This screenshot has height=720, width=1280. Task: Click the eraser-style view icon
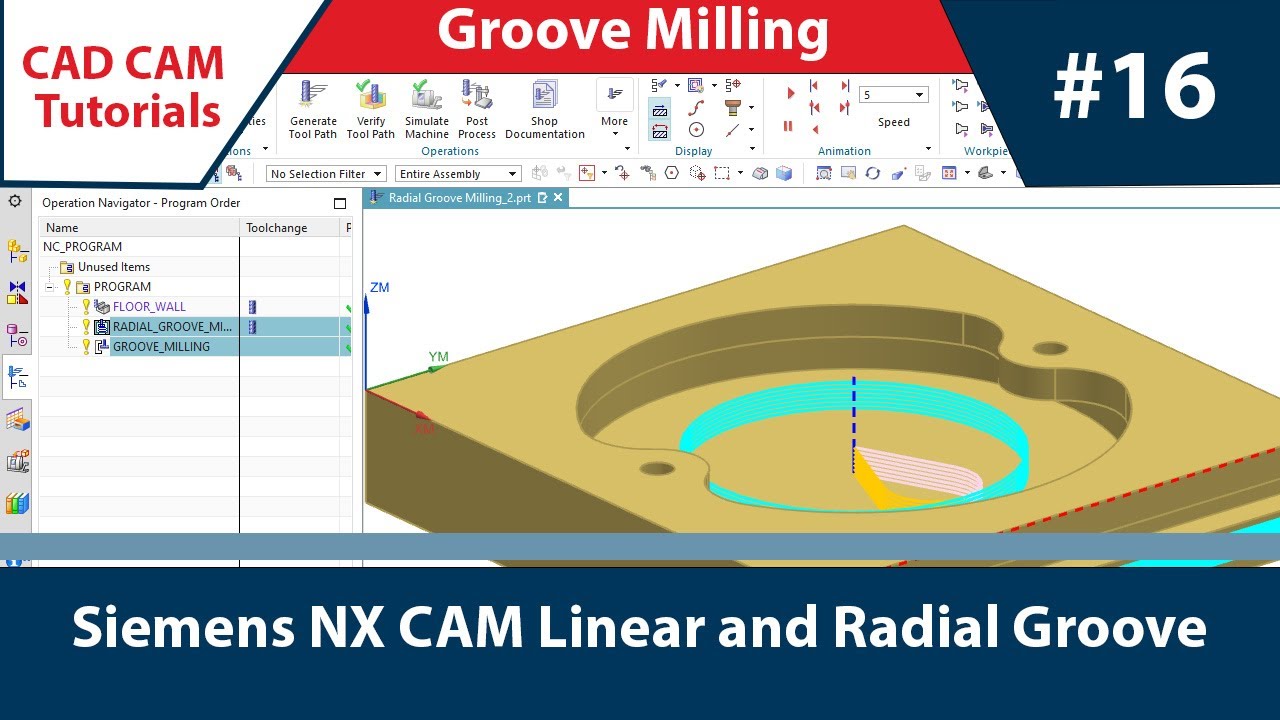(898, 173)
